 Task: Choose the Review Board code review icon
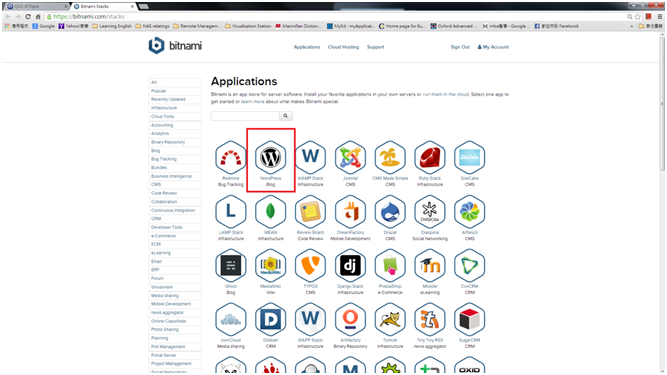(x=311, y=212)
